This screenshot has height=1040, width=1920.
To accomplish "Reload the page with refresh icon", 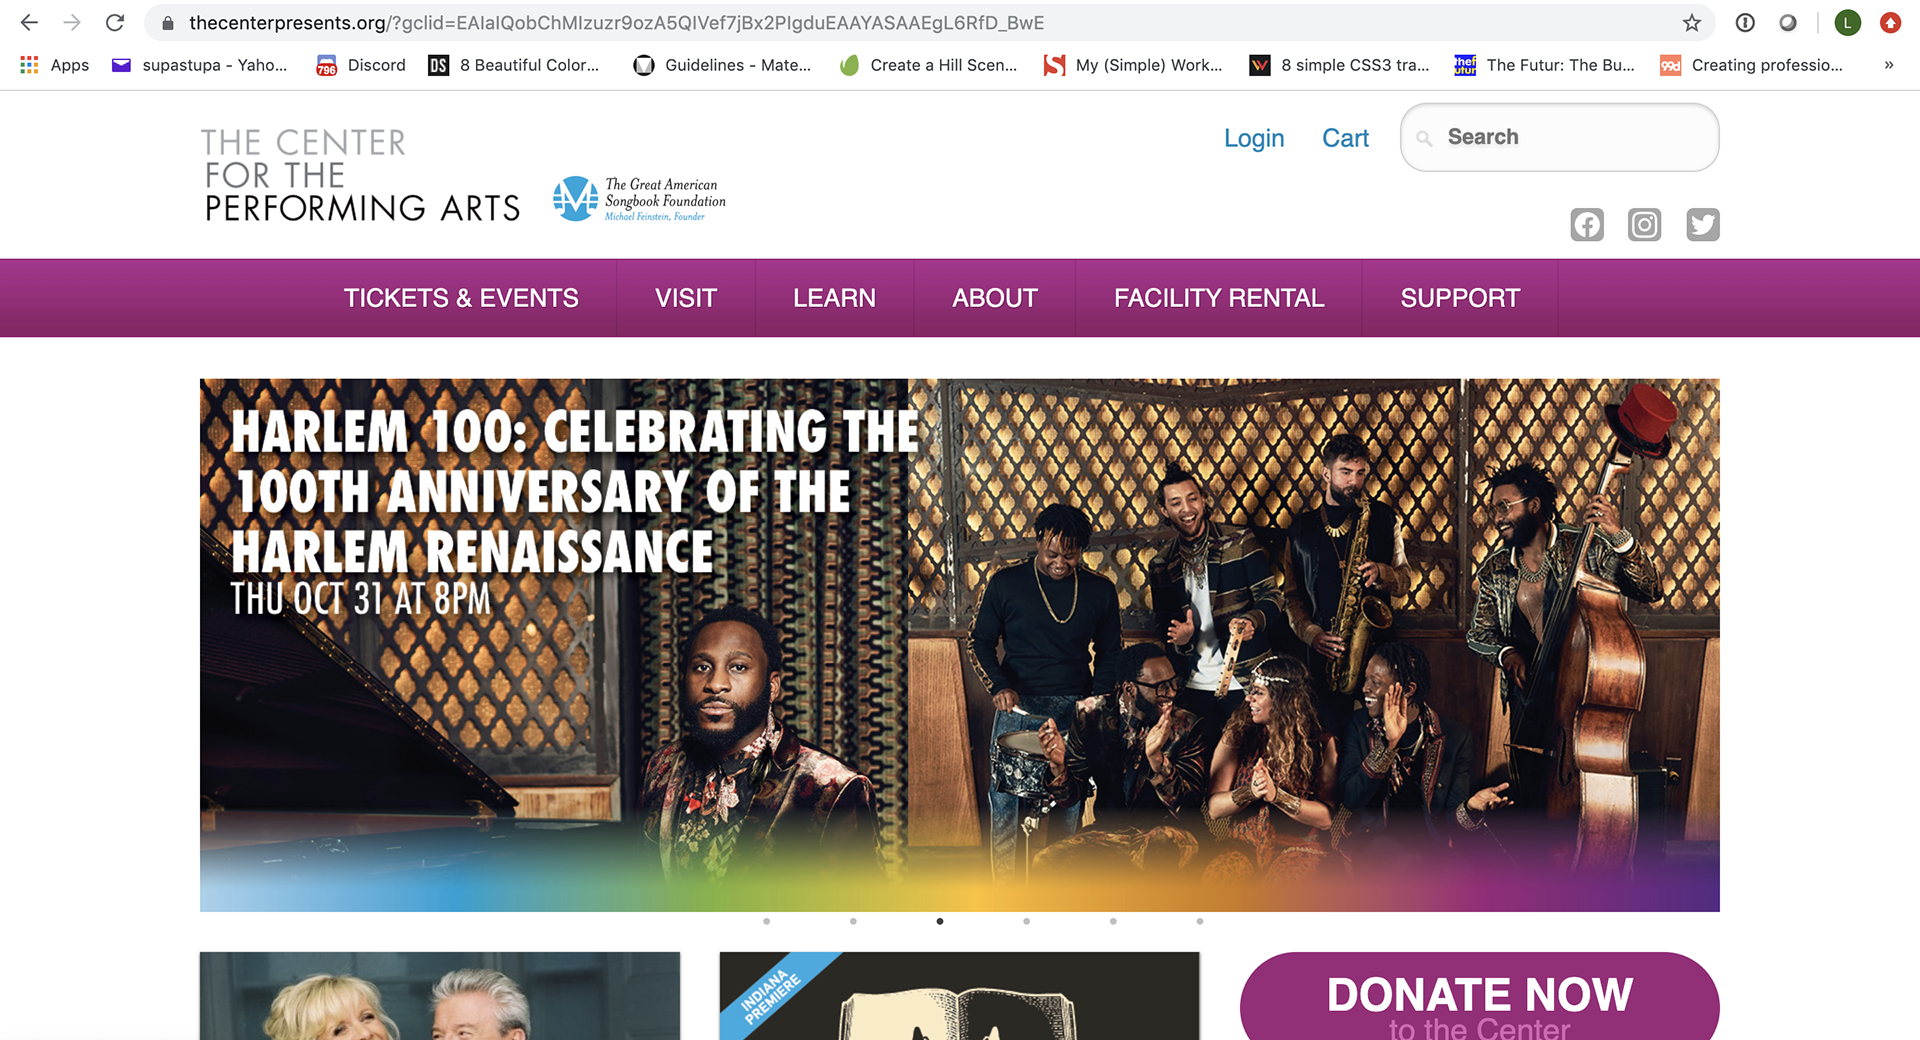I will point(115,23).
